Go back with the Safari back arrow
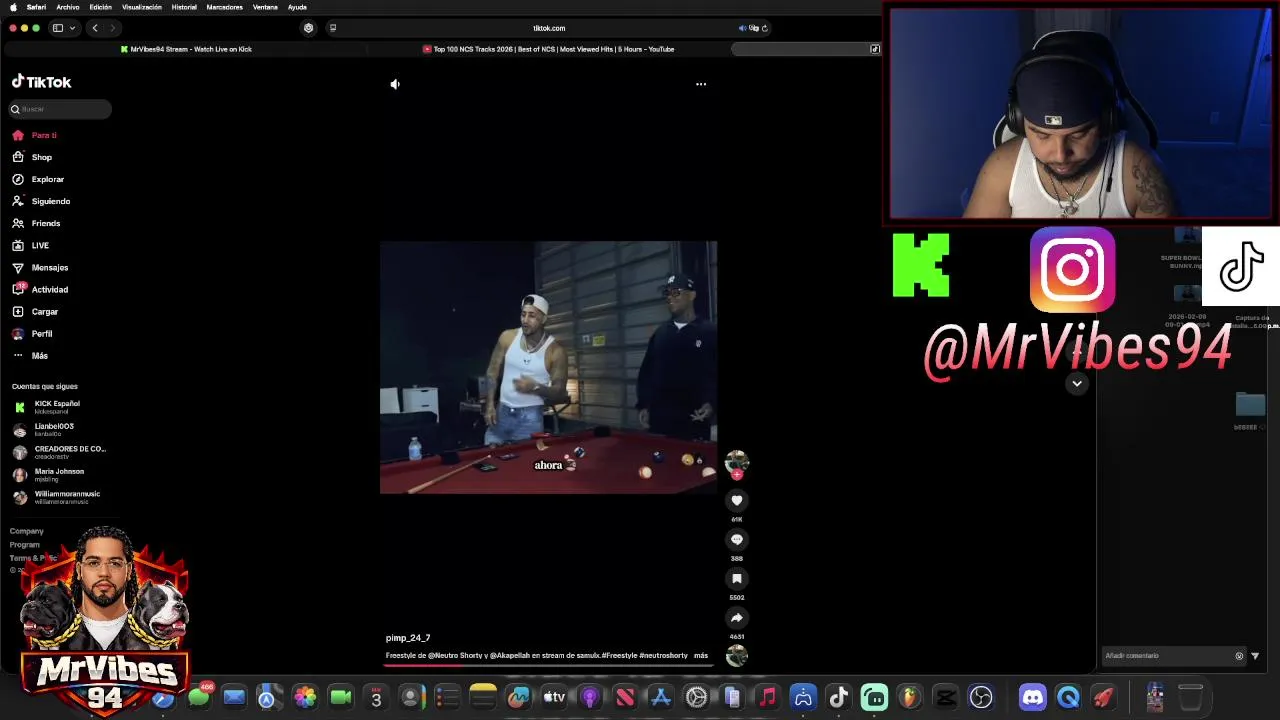The image size is (1280, 720). pyautogui.click(x=95, y=28)
